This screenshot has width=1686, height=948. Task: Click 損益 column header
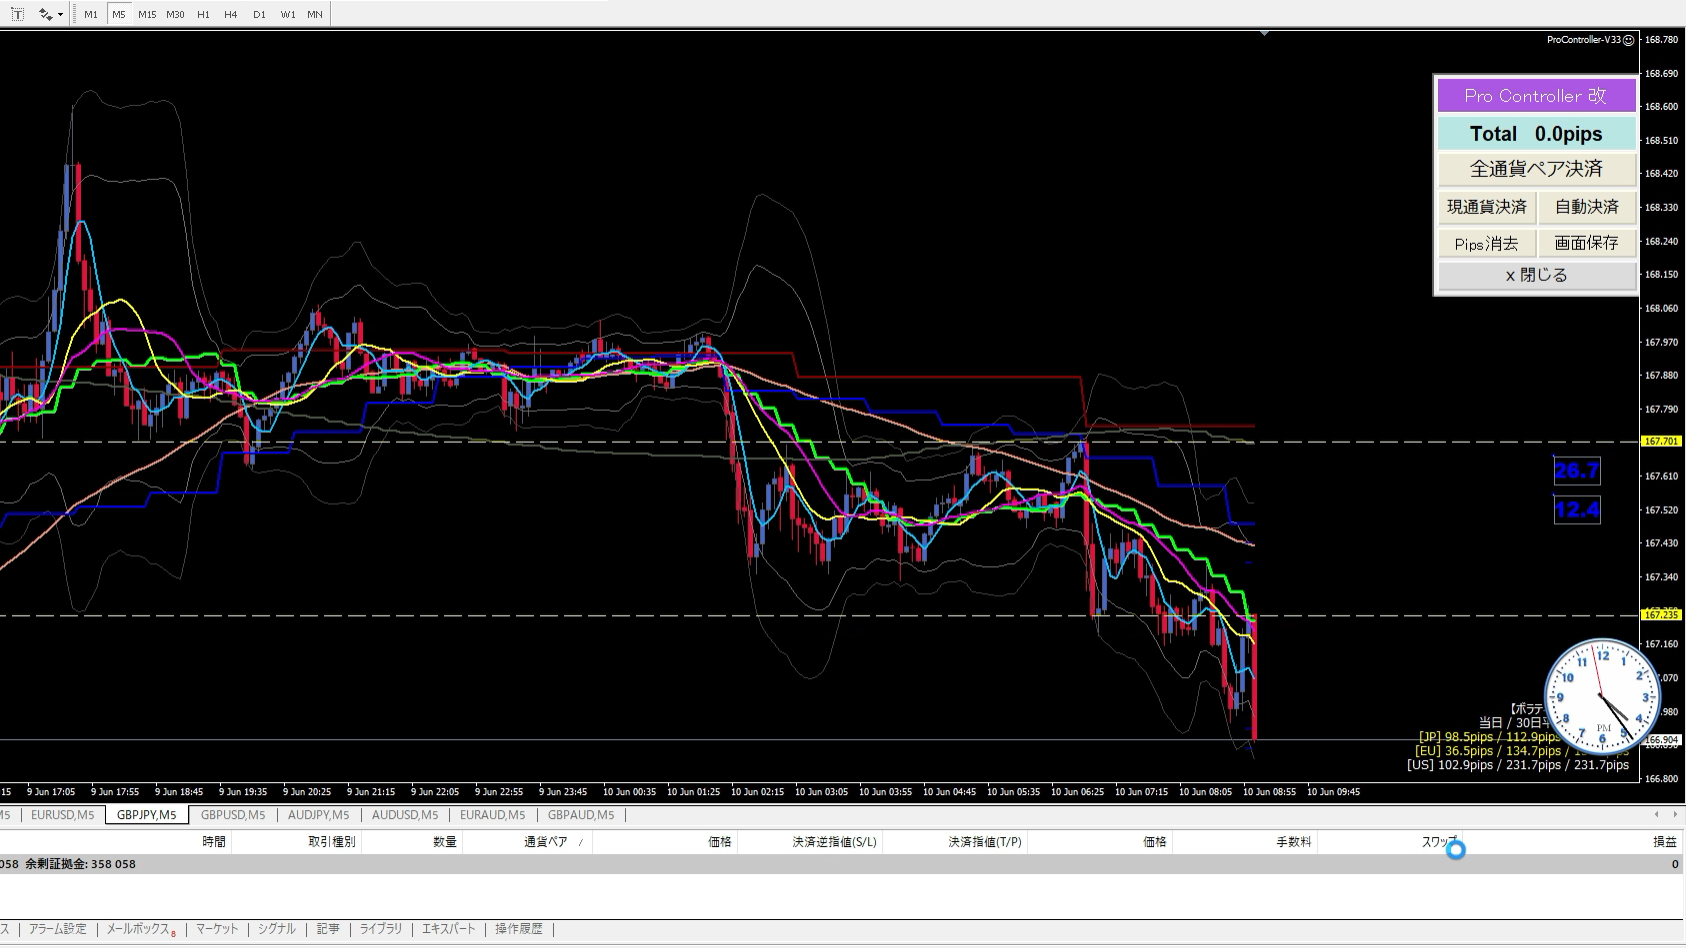[x=1665, y=842]
